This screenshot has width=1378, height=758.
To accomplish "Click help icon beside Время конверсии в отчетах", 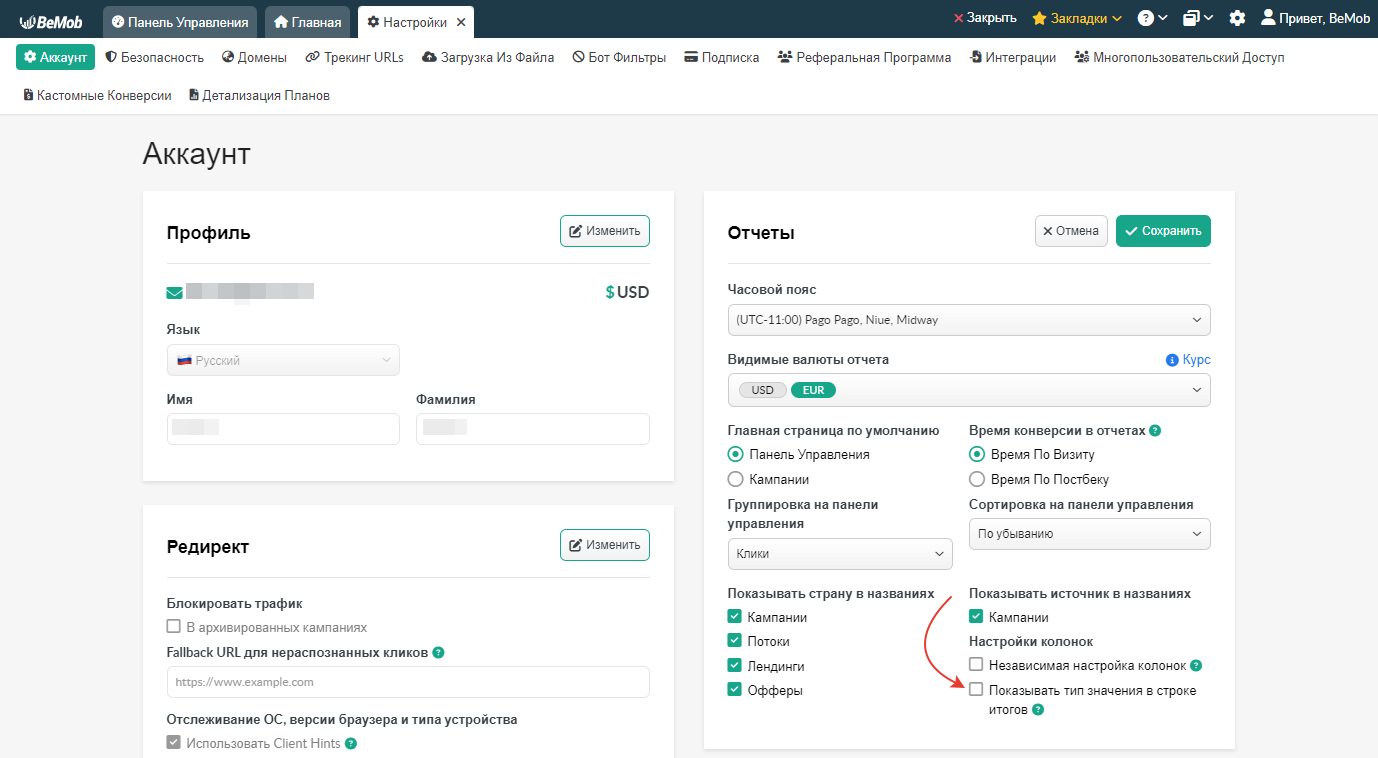I will pyautogui.click(x=1155, y=430).
